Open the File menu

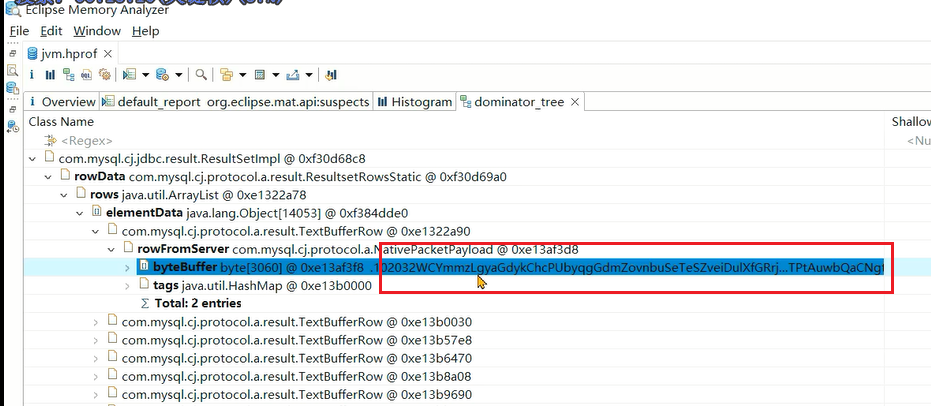[19, 31]
